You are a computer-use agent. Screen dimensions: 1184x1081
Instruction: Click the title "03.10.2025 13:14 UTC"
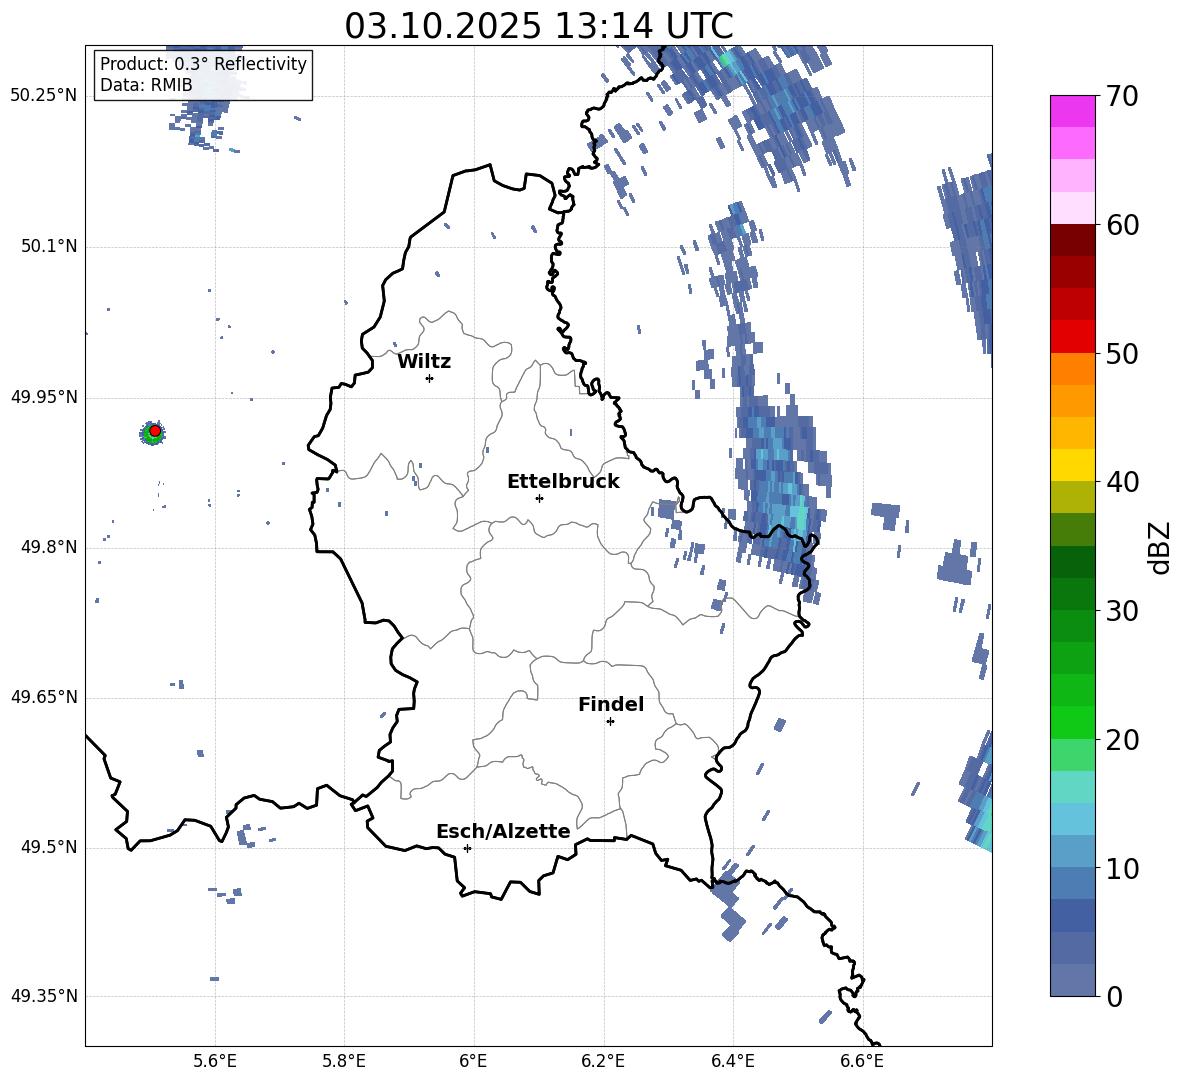pyautogui.click(x=538, y=26)
